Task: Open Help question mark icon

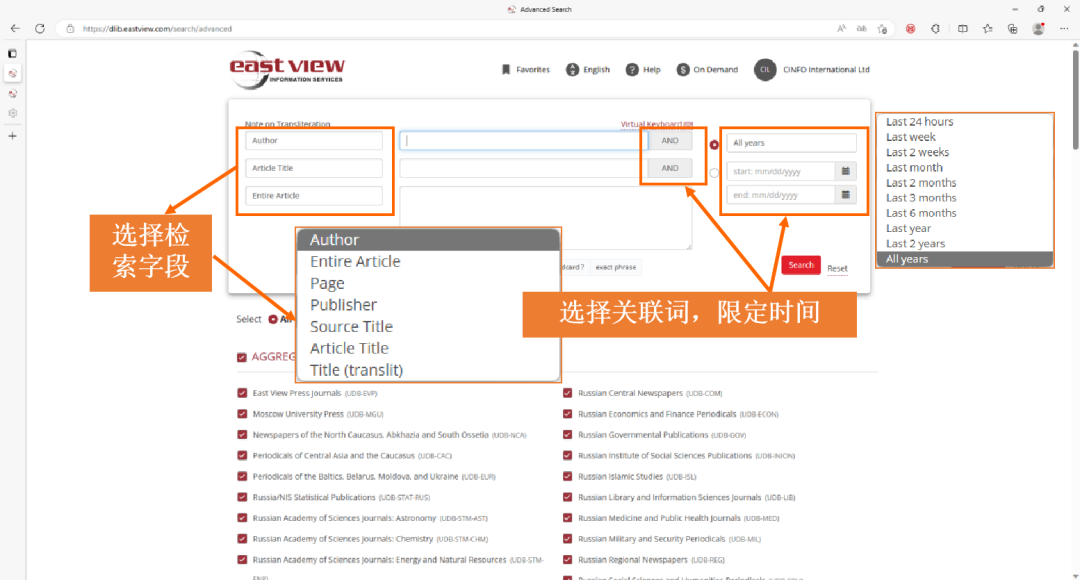Action: point(632,70)
